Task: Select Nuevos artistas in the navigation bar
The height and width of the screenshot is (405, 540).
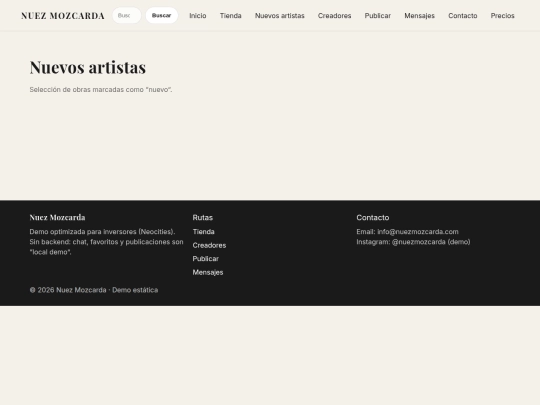Action: (280, 16)
